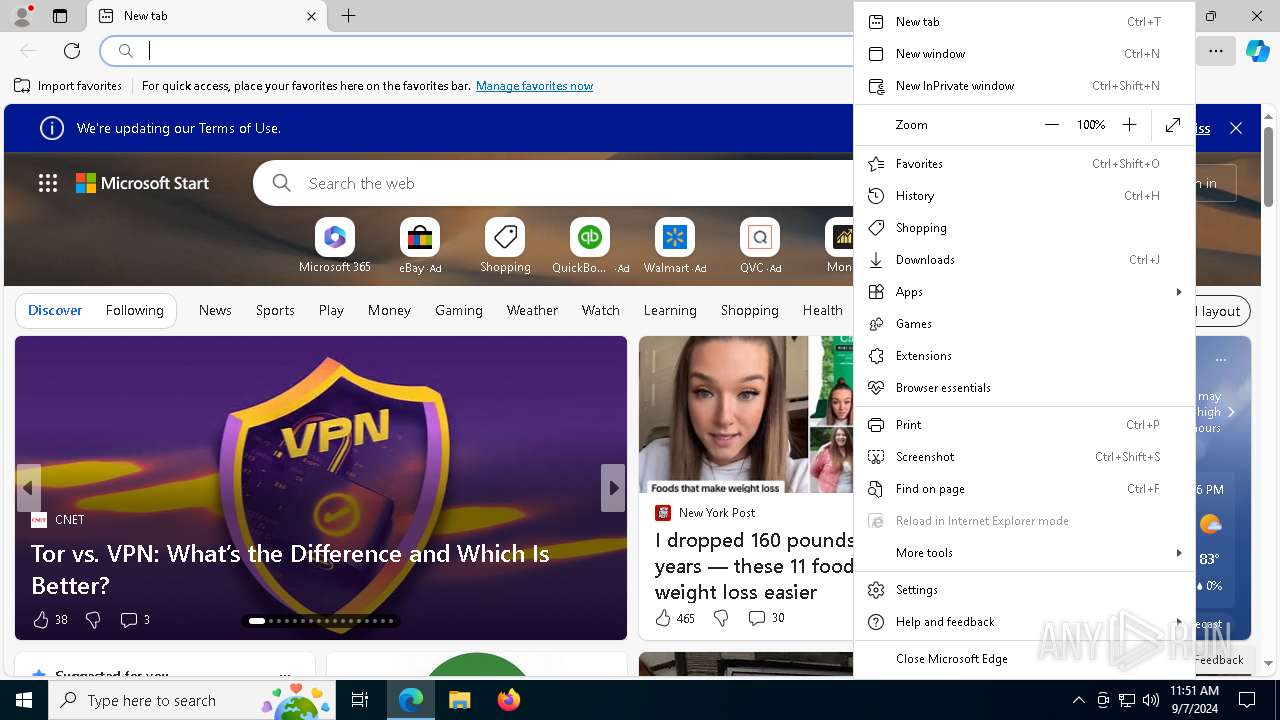Open the Weather category
This screenshot has height=720, width=1280.
click(x=532, y=311)
